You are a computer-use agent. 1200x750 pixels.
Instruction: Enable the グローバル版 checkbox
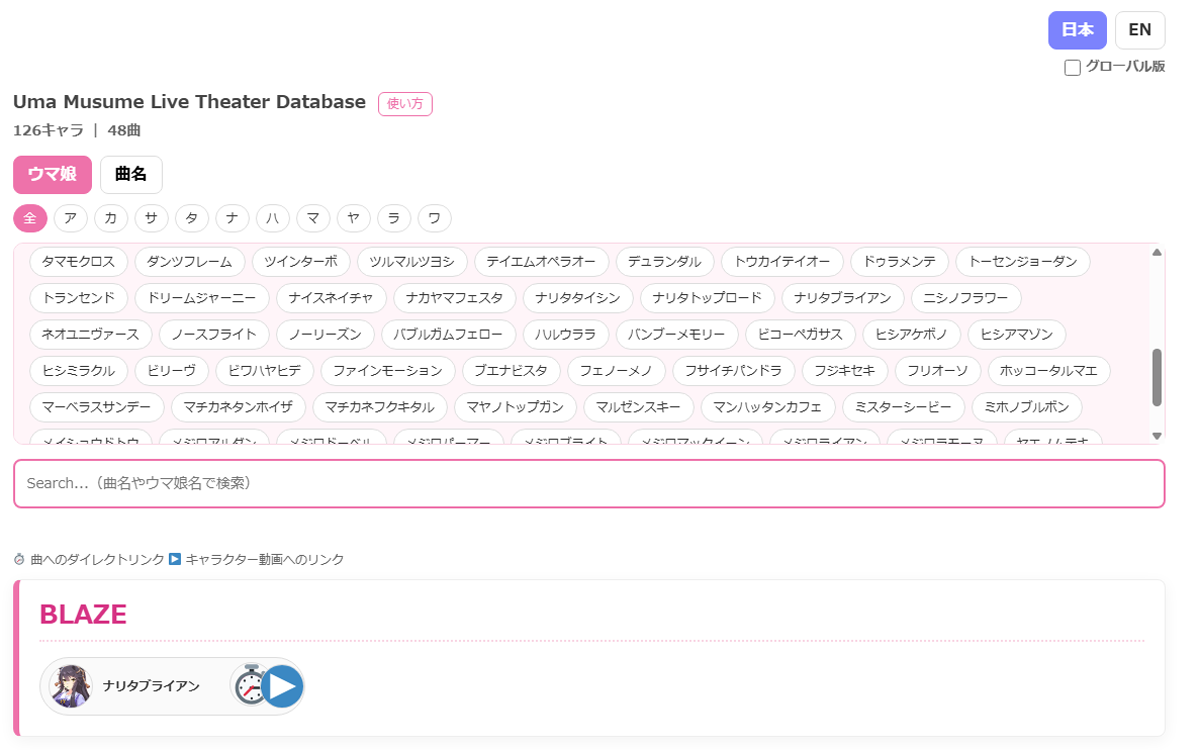click(x=1072, y=67)
